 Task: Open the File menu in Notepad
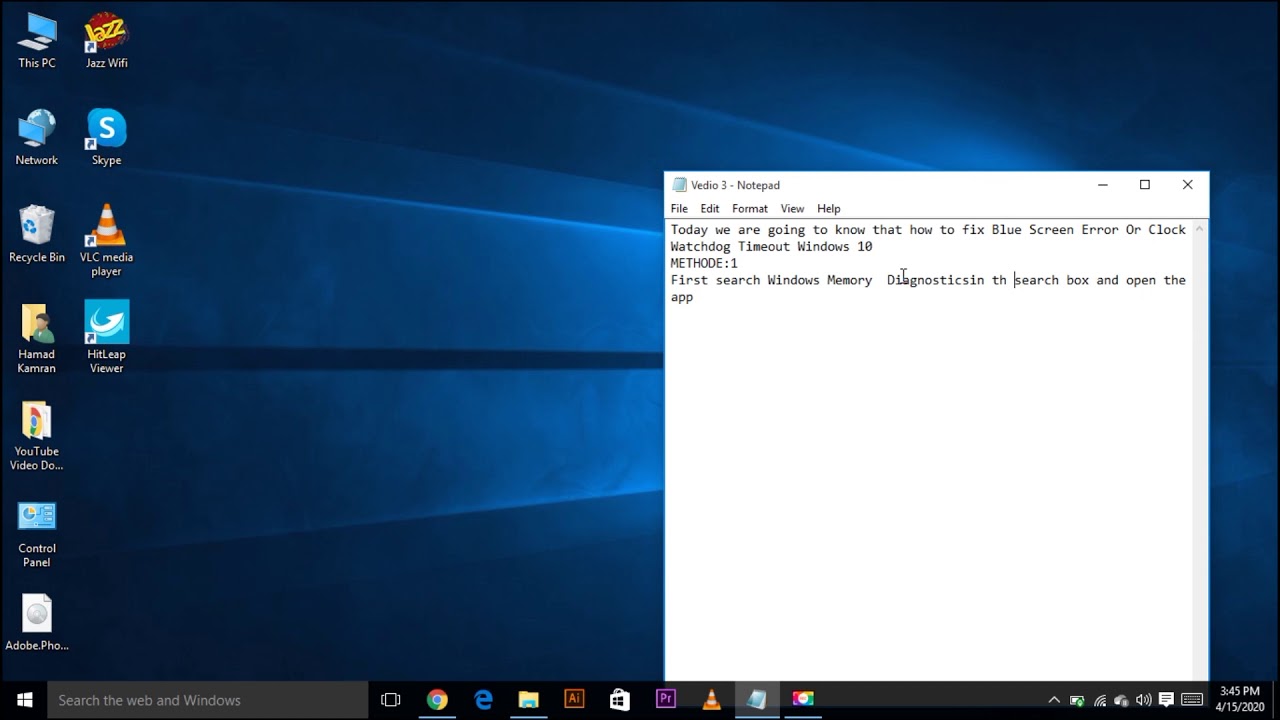679,209
